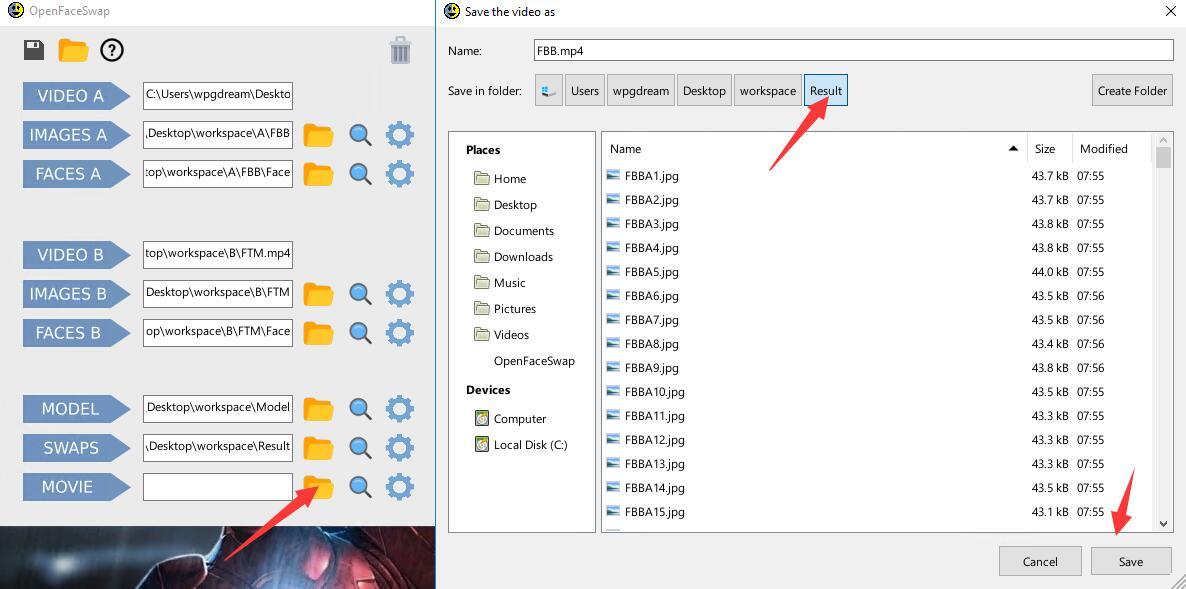This screenshot has height=589, width=1186.
Task: Open settings gear for MODEL
Action: coord(399,409)
